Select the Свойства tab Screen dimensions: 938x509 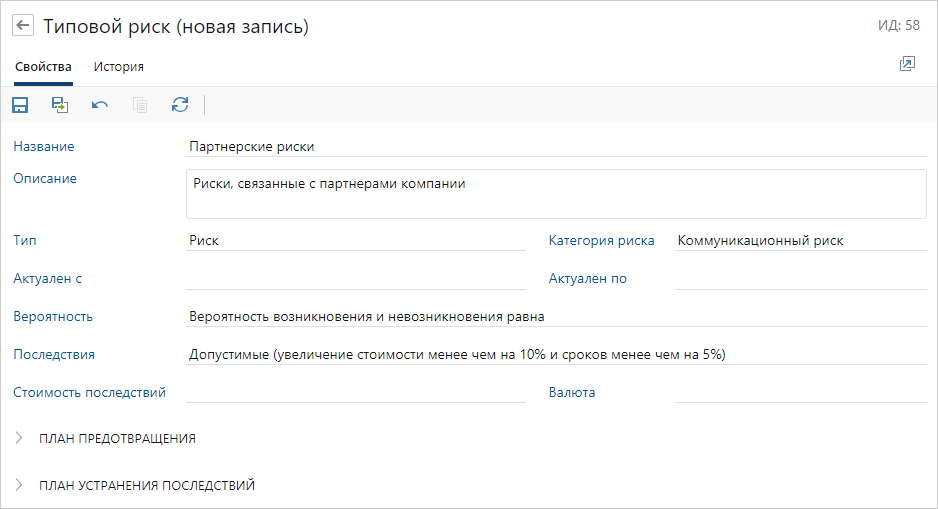[x=43, y=67]
